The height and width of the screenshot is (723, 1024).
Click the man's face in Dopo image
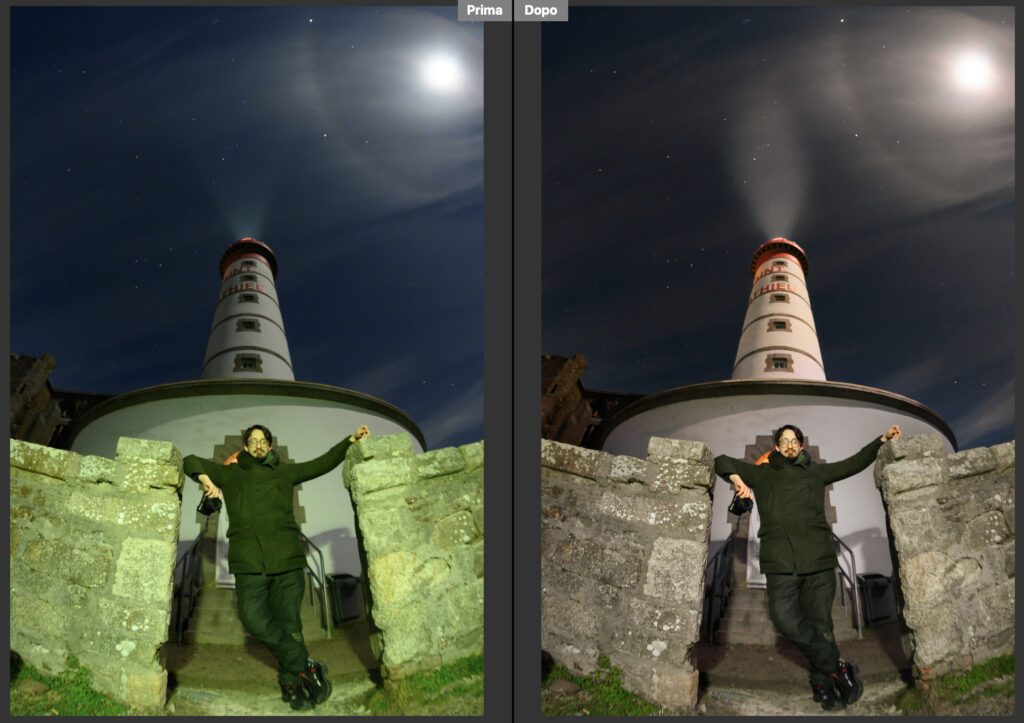[788, 441]
